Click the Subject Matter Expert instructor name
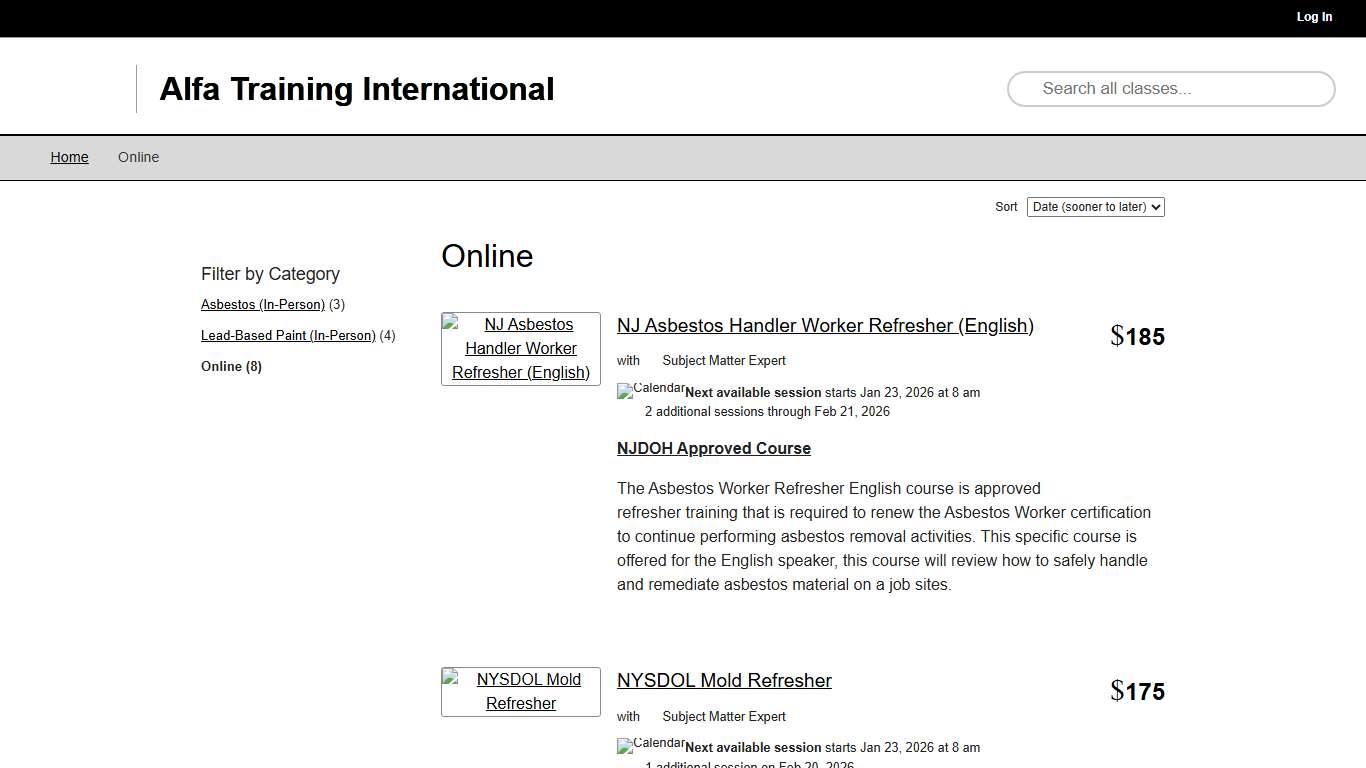 click(724, 360)
